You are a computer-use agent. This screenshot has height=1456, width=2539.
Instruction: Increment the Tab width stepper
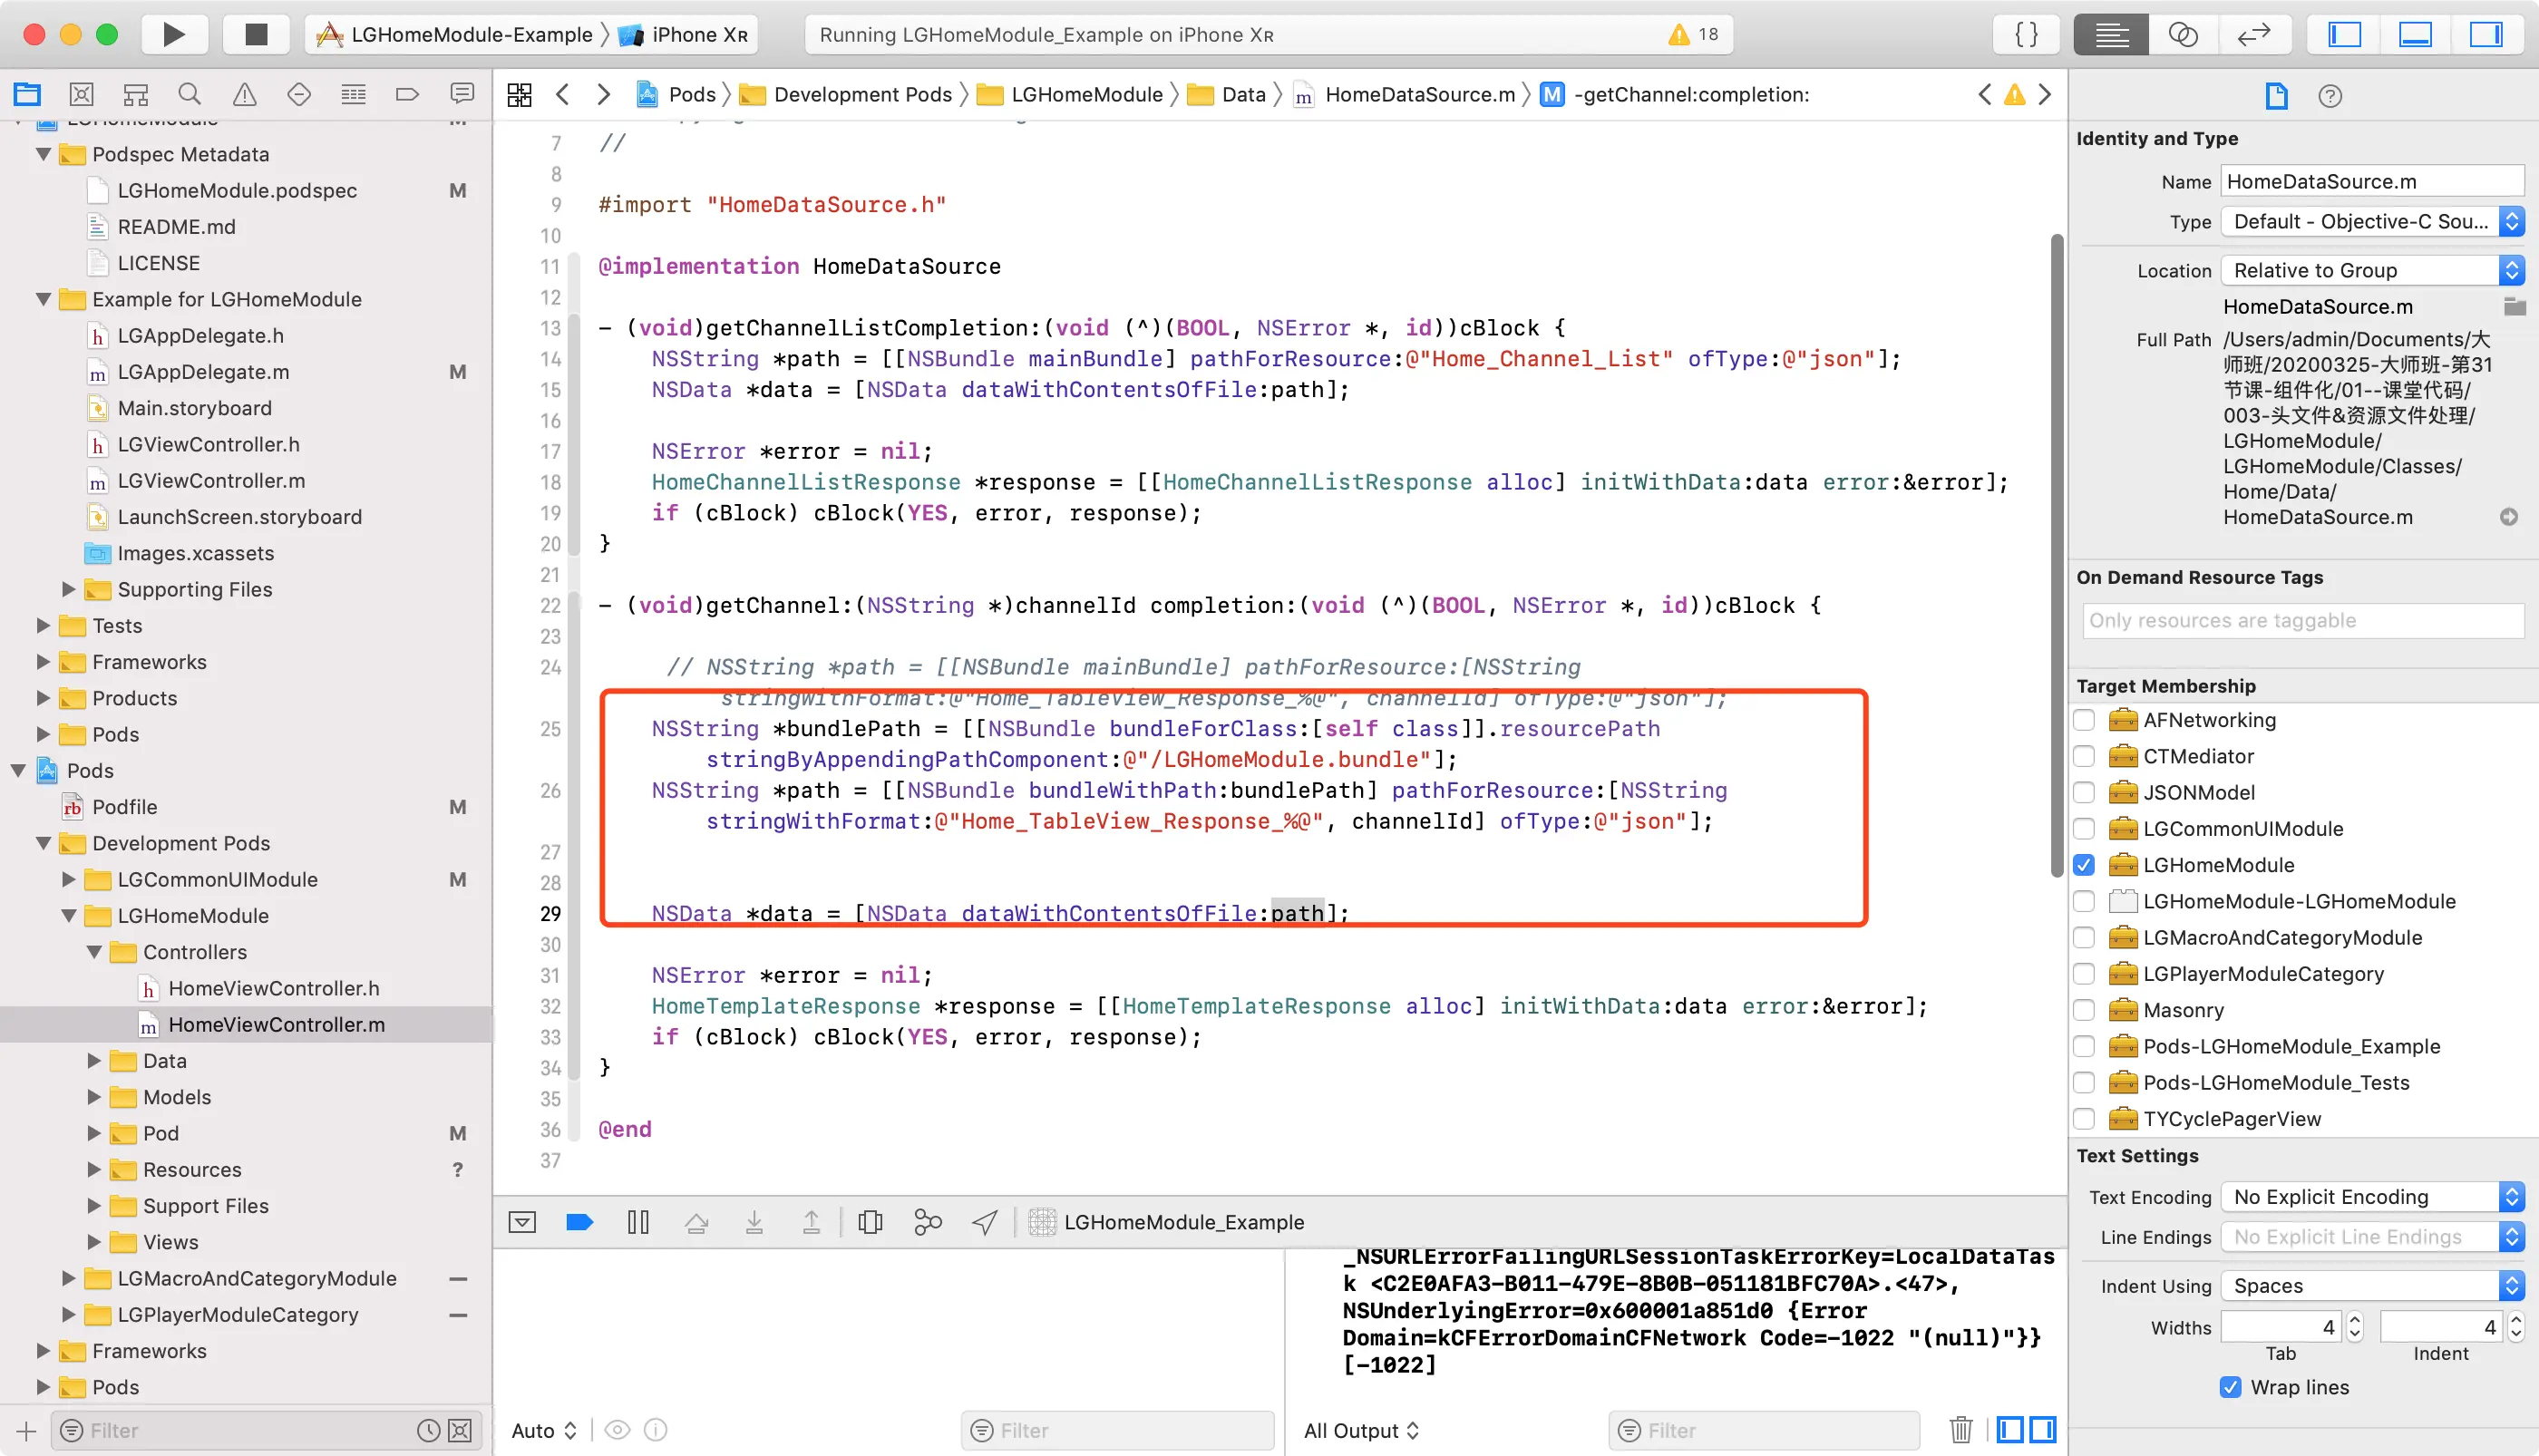tap(2354, 1320)
